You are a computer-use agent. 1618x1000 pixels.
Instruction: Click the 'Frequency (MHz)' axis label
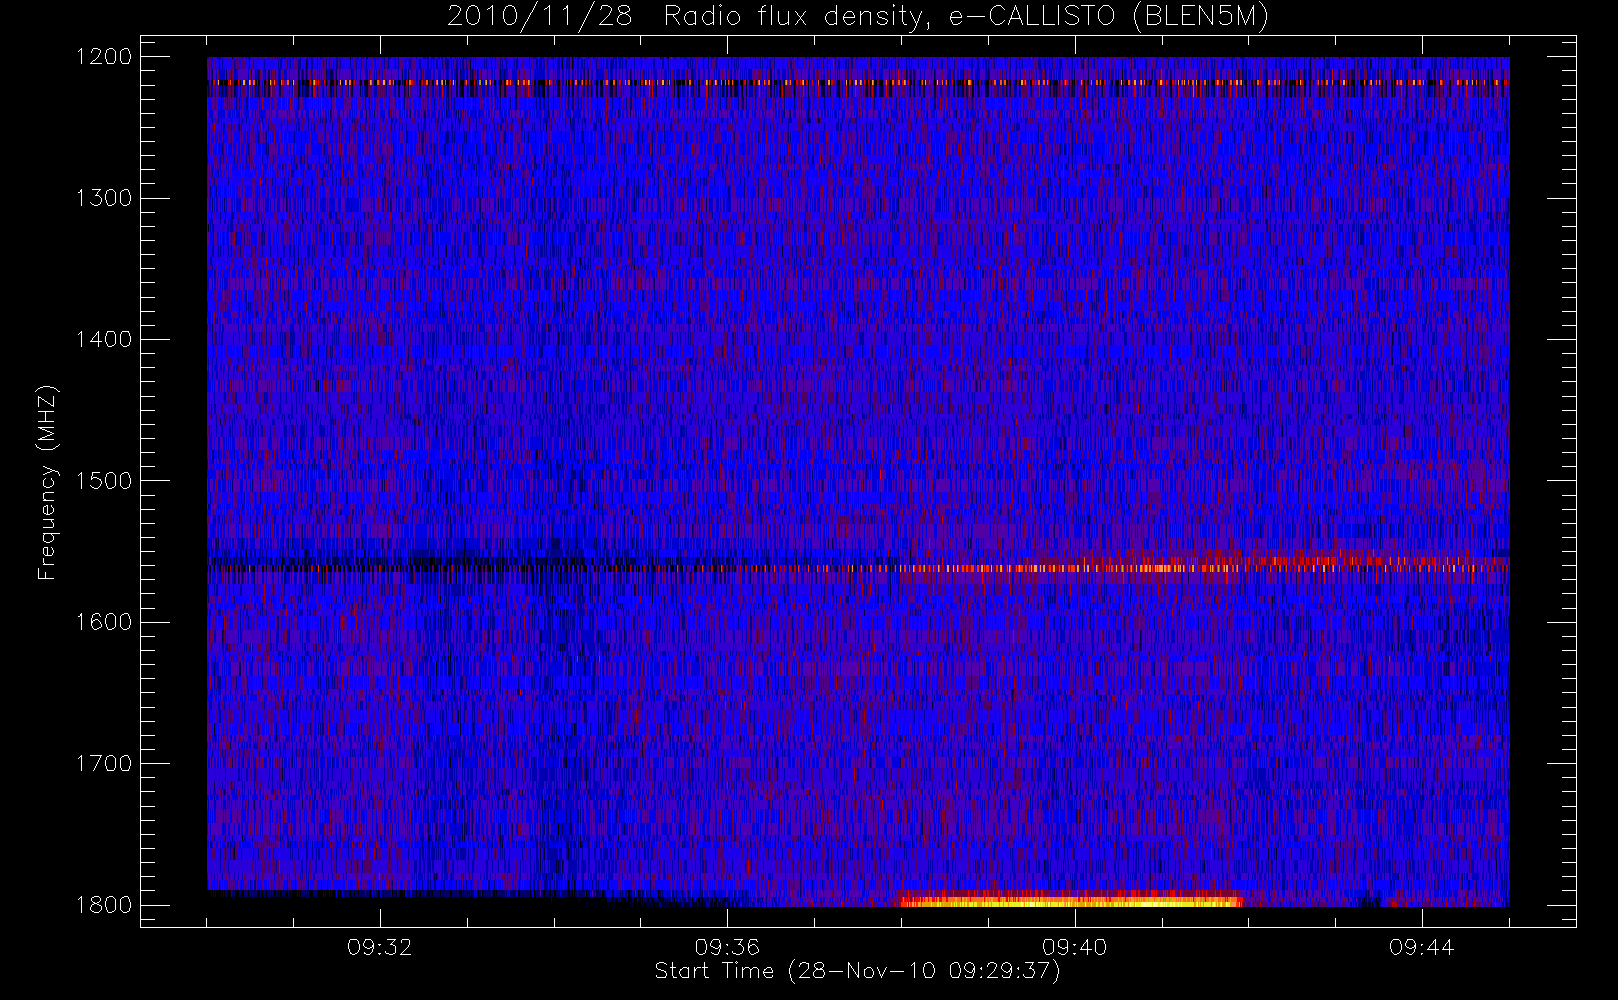(46, 482)
